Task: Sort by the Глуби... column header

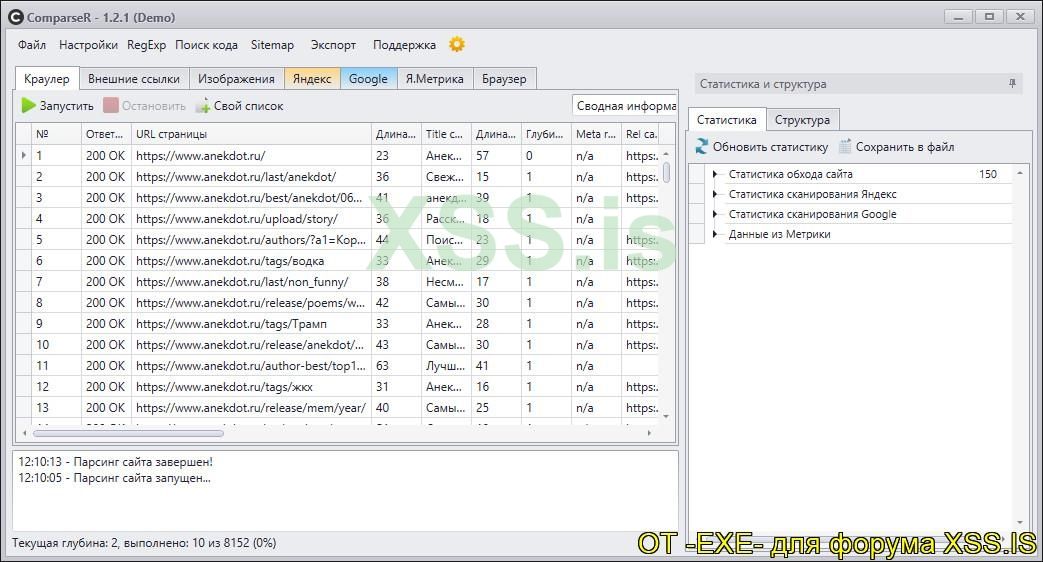Action: (x=545, y=134)
